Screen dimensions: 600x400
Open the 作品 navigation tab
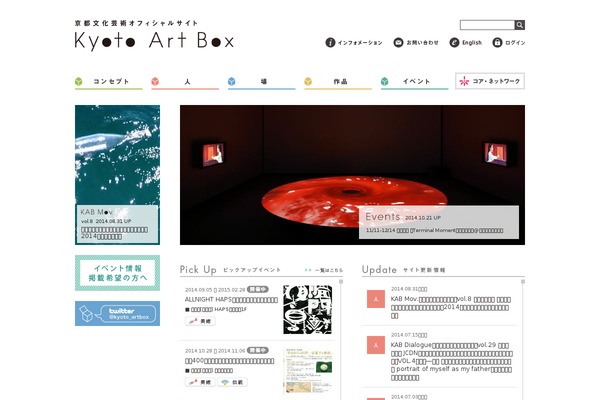(x=338, y=82)
